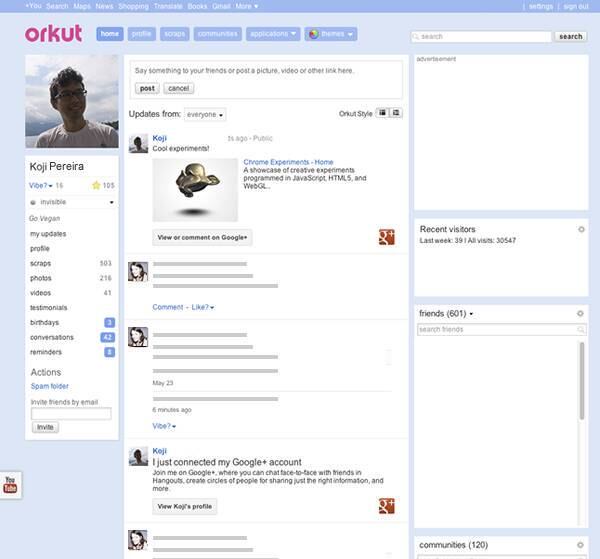The width and height of the screenshot is (600, 559).
Task: Click the Google+ icon on Chrome Experiments post
Action: tap(386, 237)
